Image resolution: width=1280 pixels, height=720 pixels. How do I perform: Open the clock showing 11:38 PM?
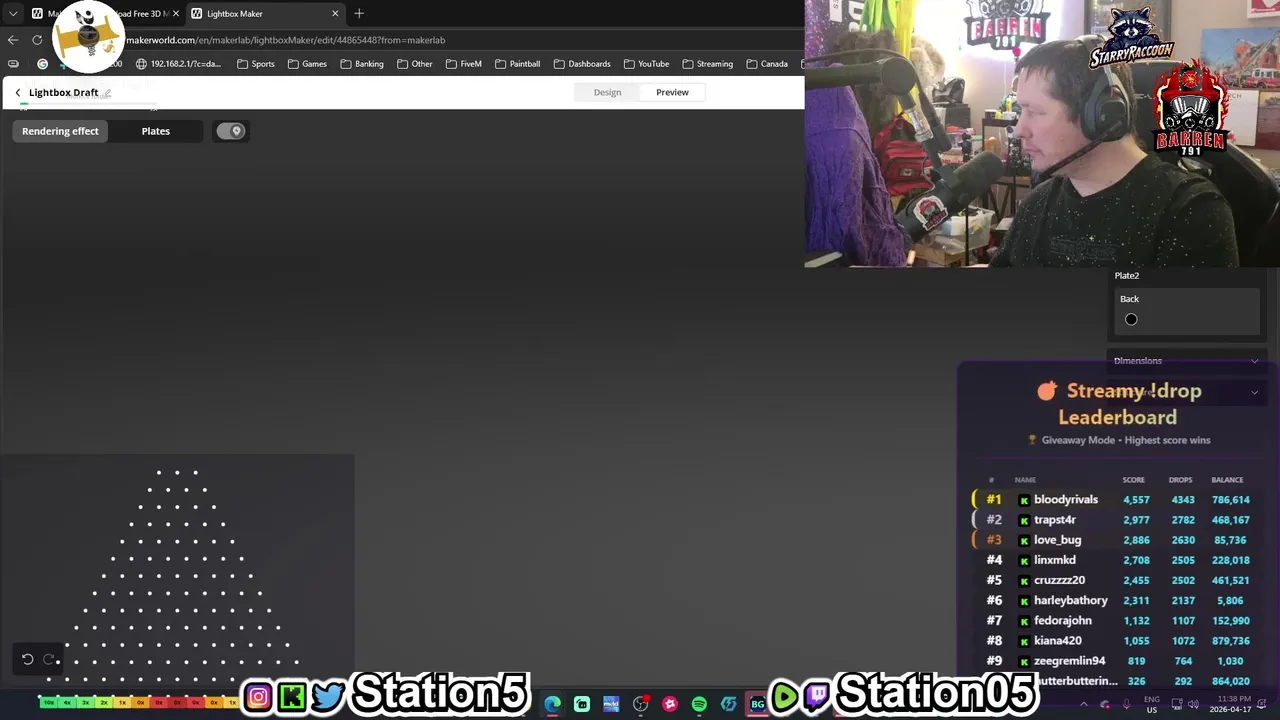coord(1230,704)
